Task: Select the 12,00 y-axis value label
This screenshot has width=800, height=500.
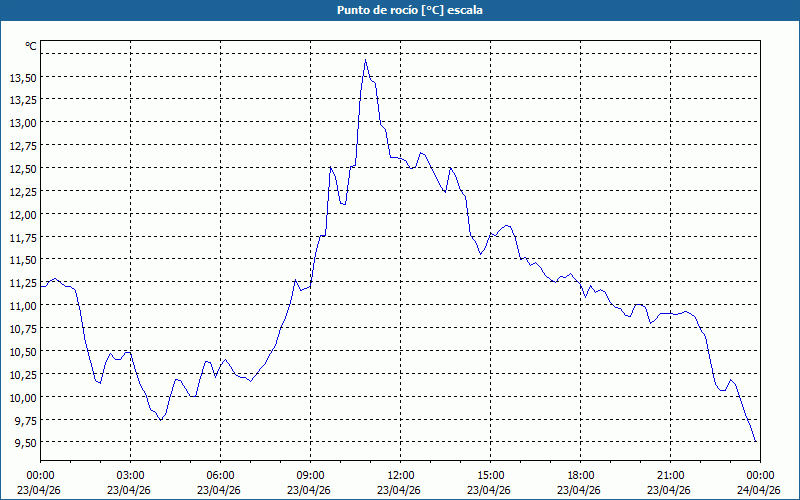Action: tap(23, 214)
